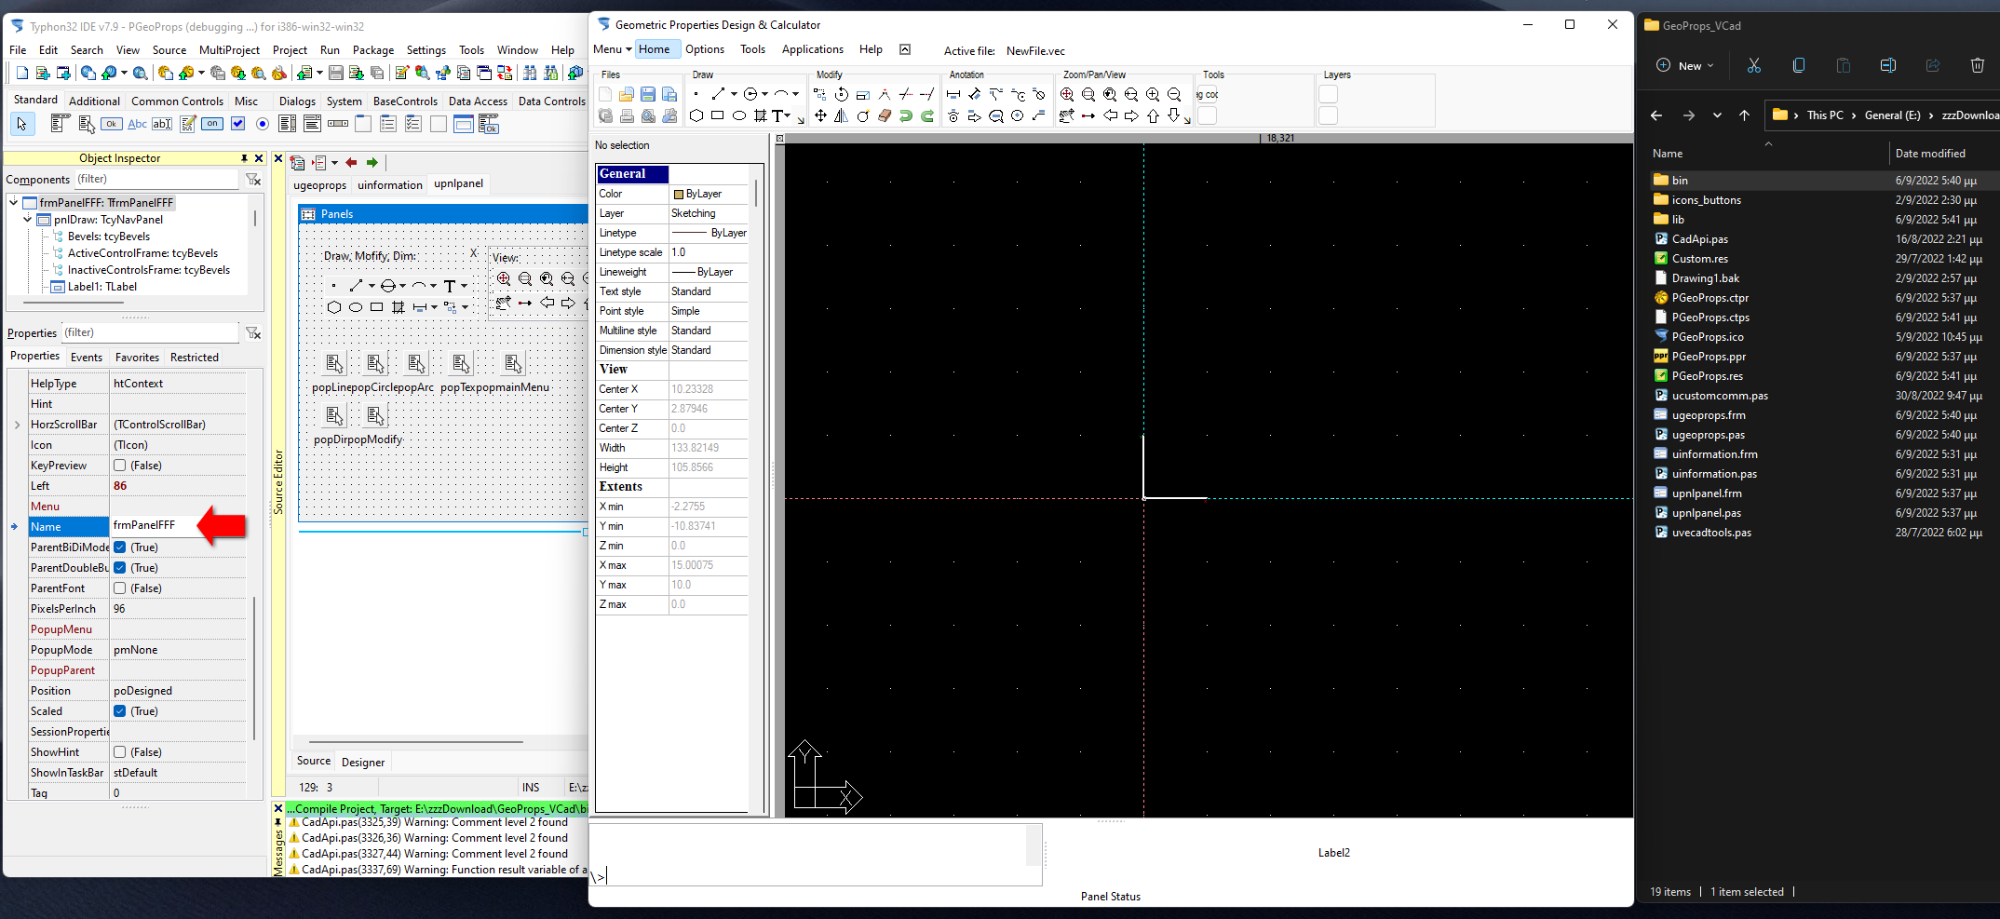
Task: Click the Mirror tool in the Modify group
Action: [x=841, y=116]
